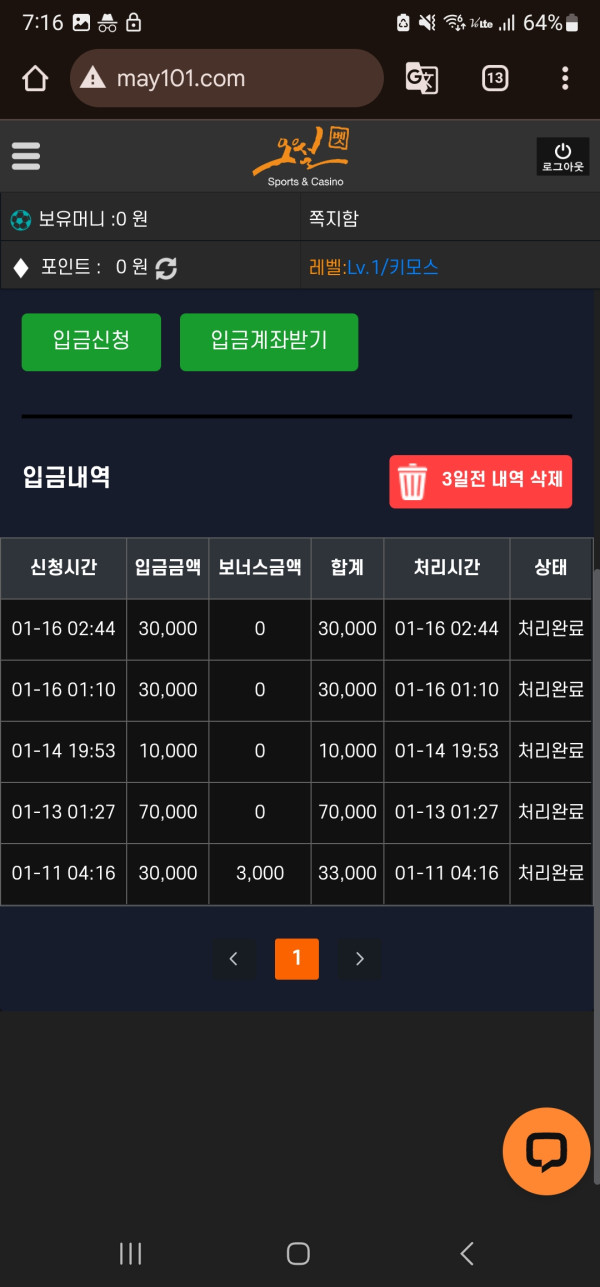Click the 입금신청 button
Viewport: 600px width, 1287px height.
91,341
